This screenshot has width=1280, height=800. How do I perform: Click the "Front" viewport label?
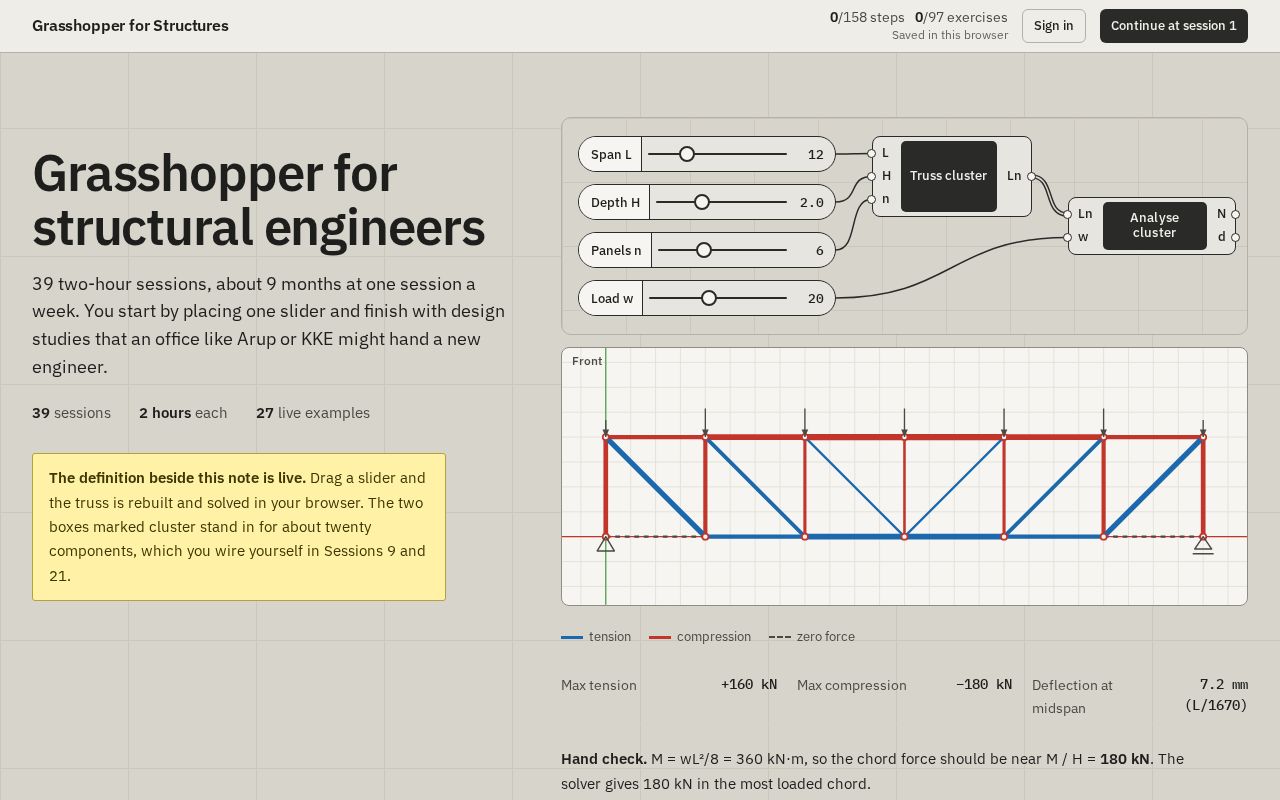tap(587, 361)
